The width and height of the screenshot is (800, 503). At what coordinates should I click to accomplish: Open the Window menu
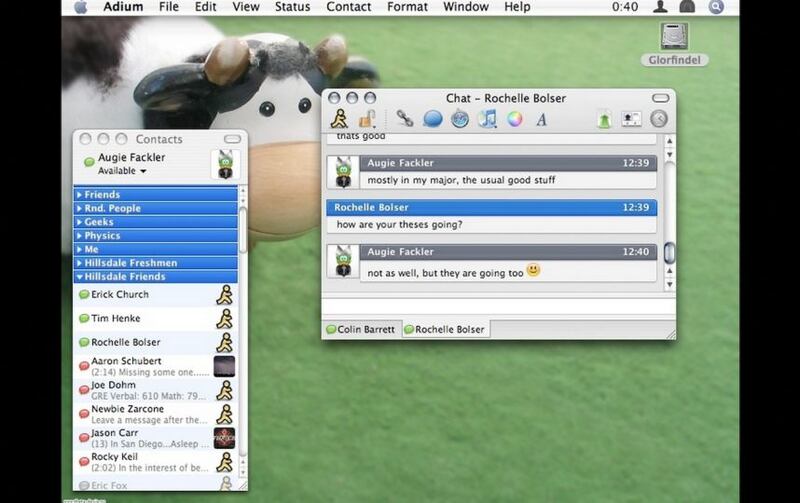466,7
